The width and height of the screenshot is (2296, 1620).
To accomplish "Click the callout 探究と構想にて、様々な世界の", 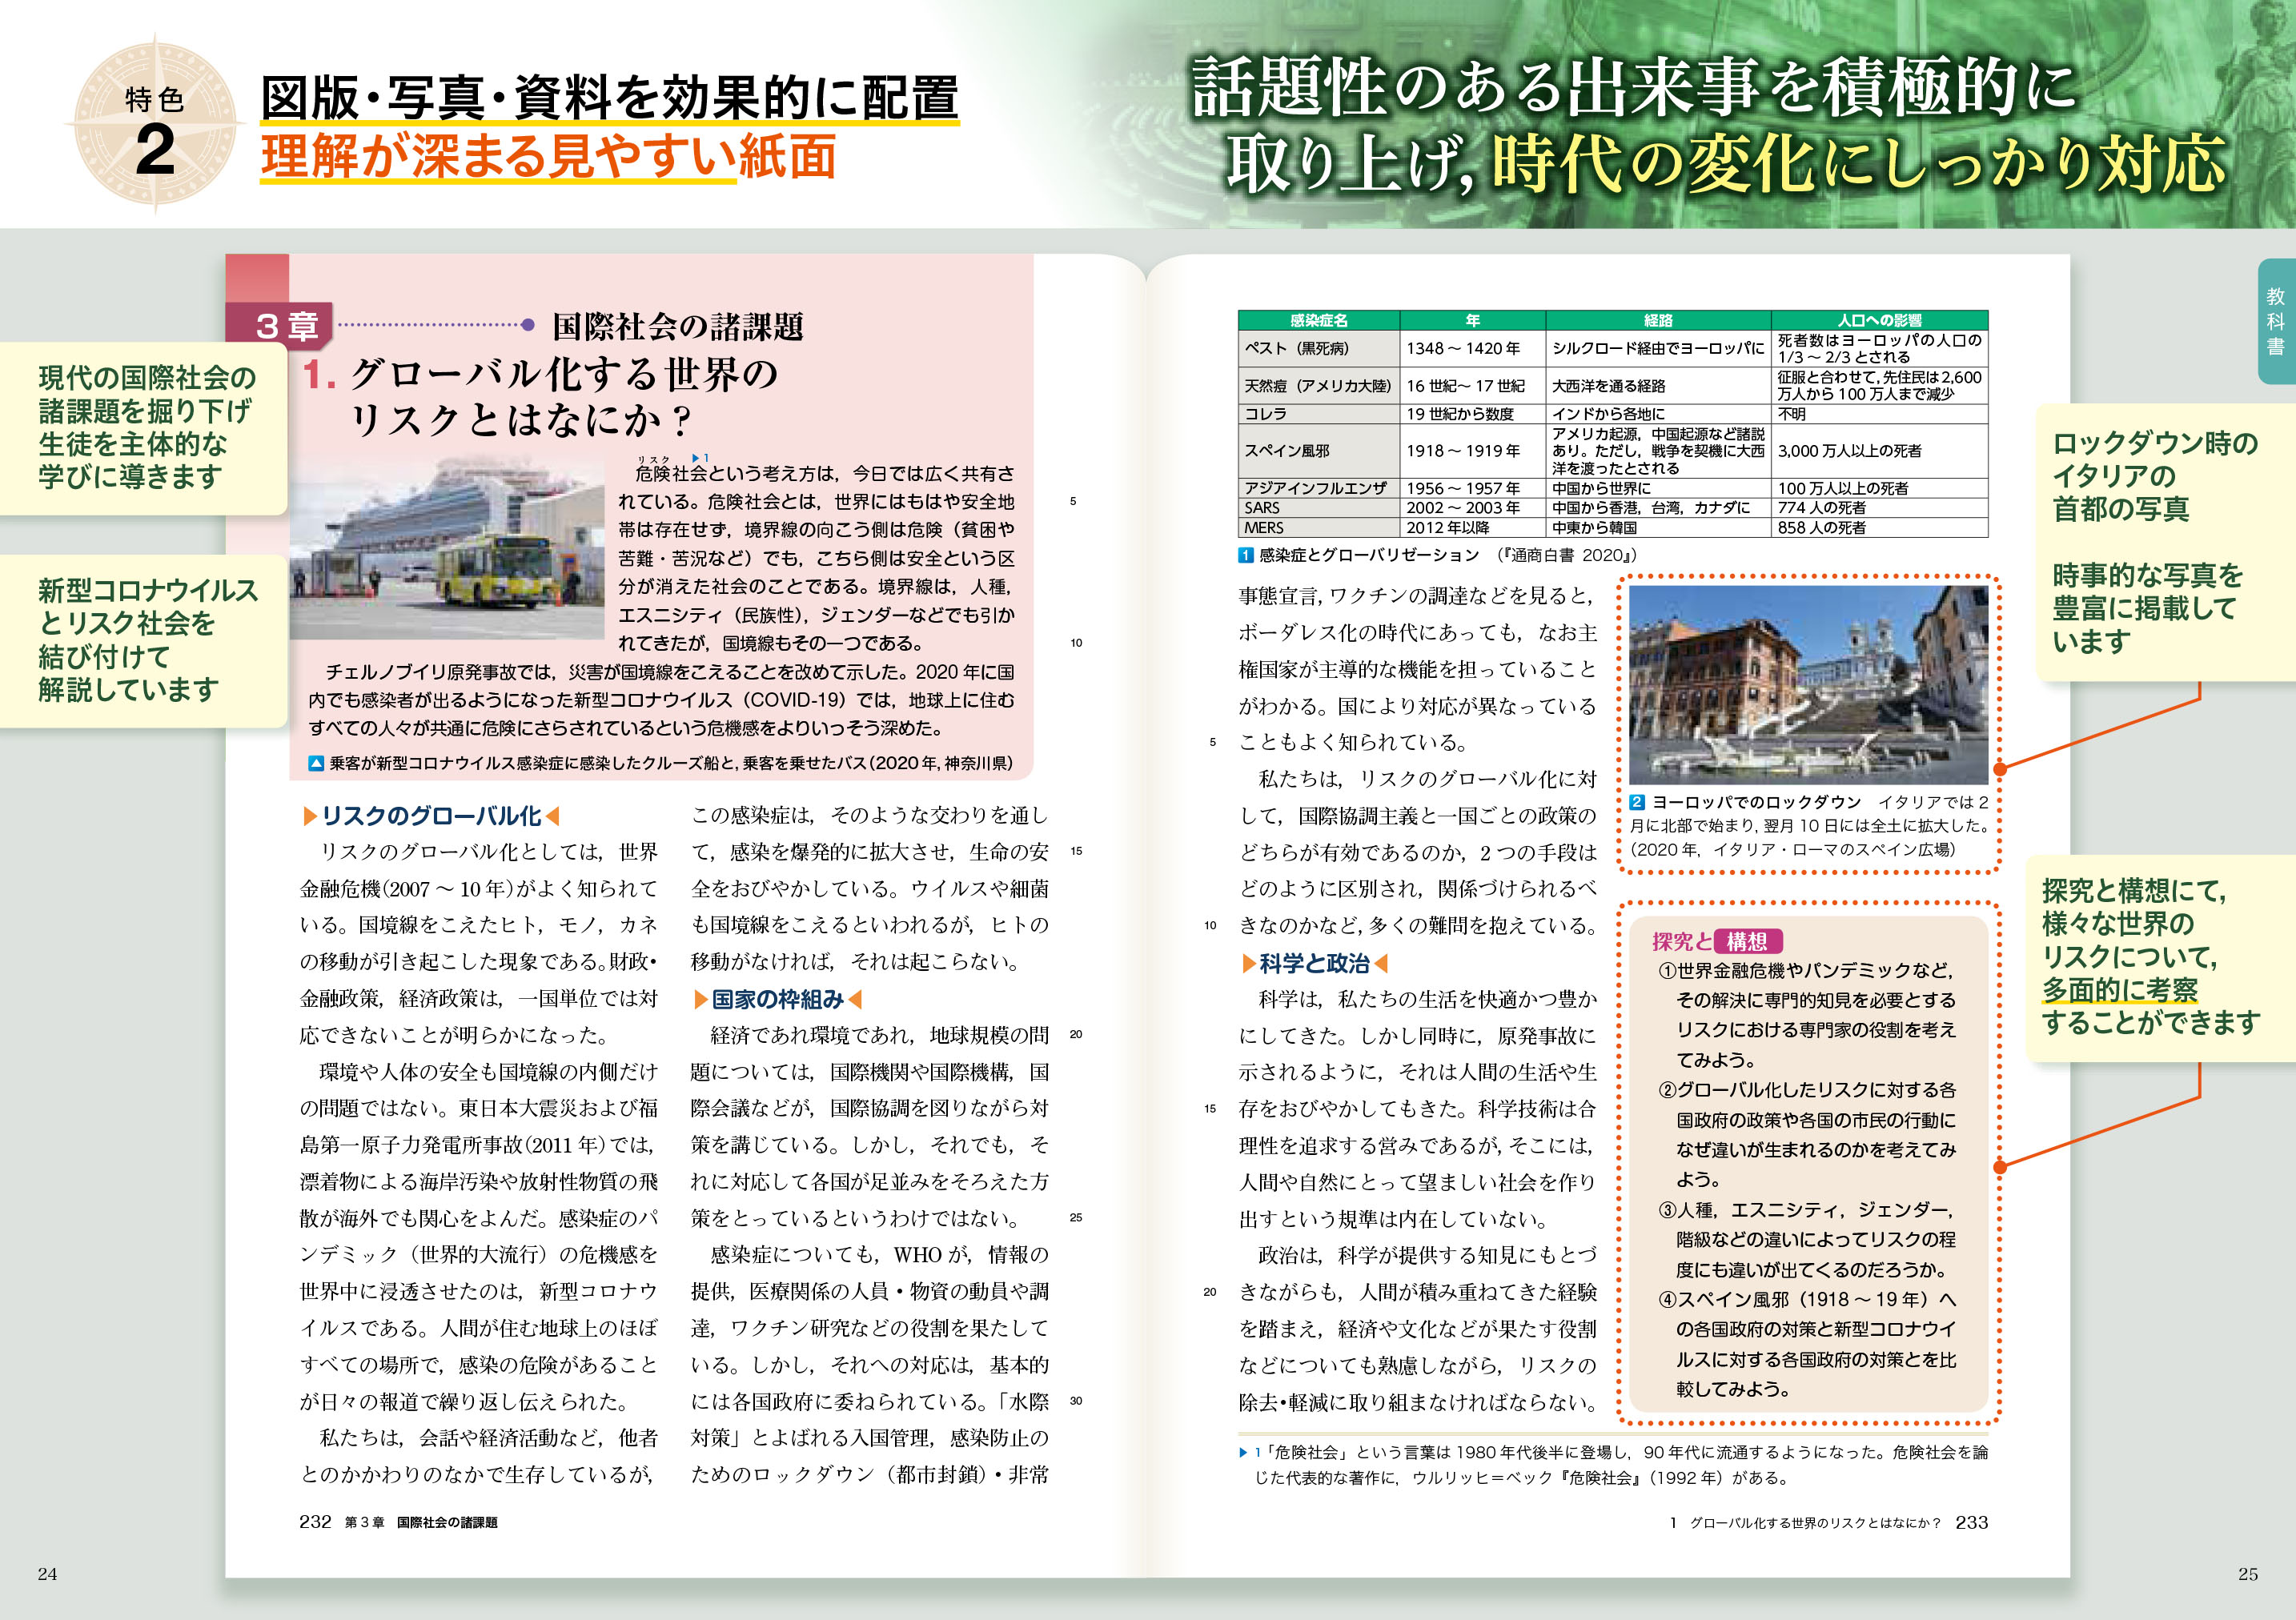I will [x=2160, y=957].
